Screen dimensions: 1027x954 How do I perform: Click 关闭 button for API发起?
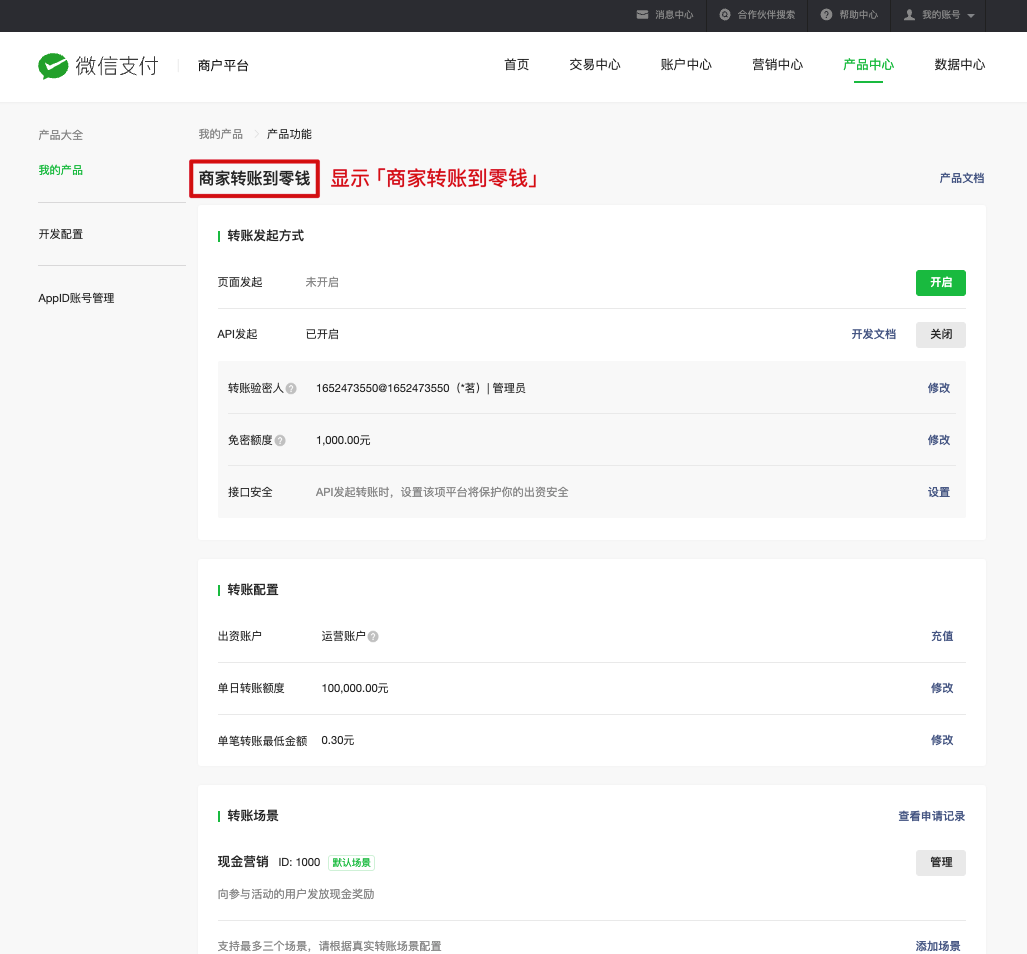click(941, 335)
